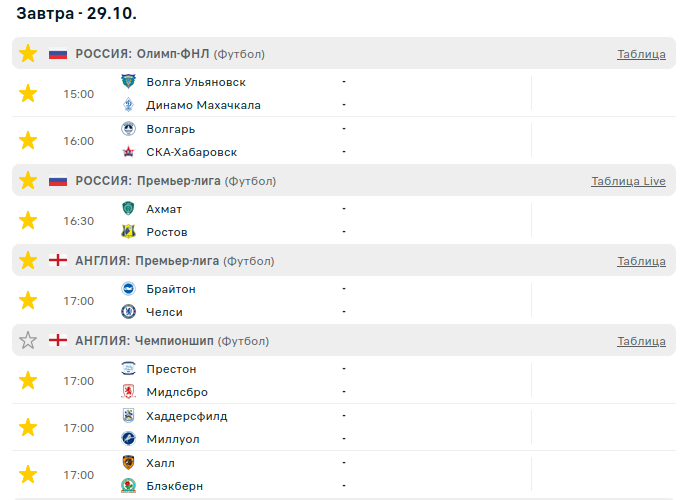Click the Ахмат team logo
The image size is (688, 500).
tap(128, 209)
